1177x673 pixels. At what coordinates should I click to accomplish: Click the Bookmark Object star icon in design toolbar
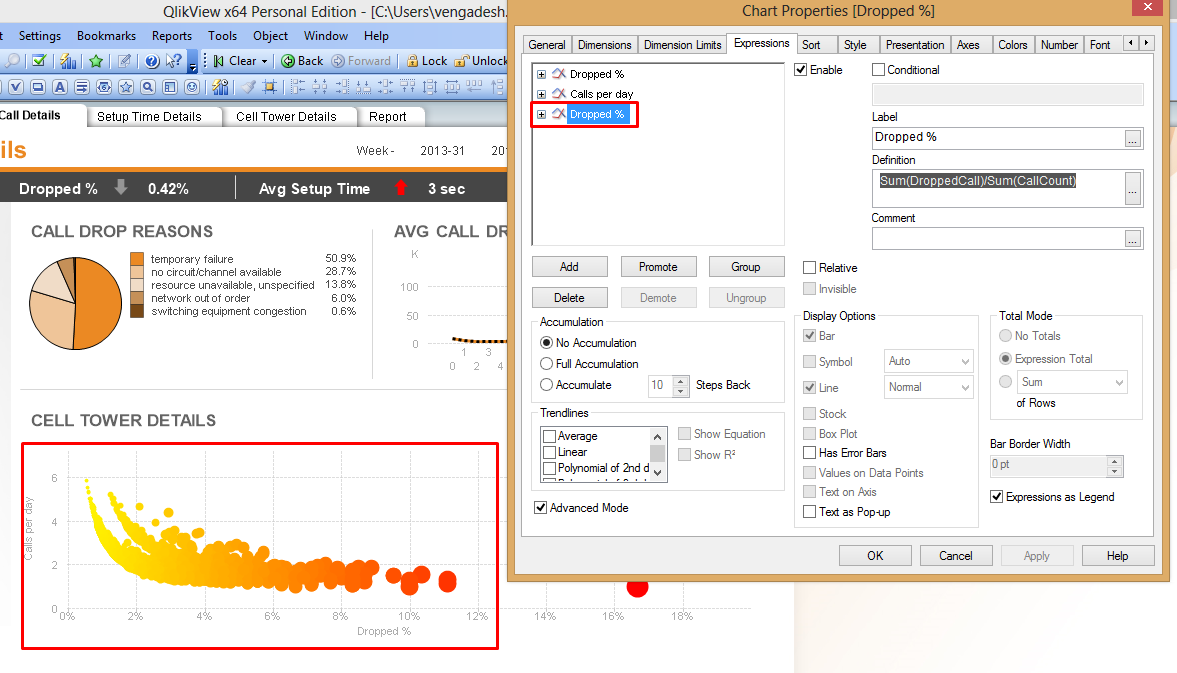click(x=126, y=87)
